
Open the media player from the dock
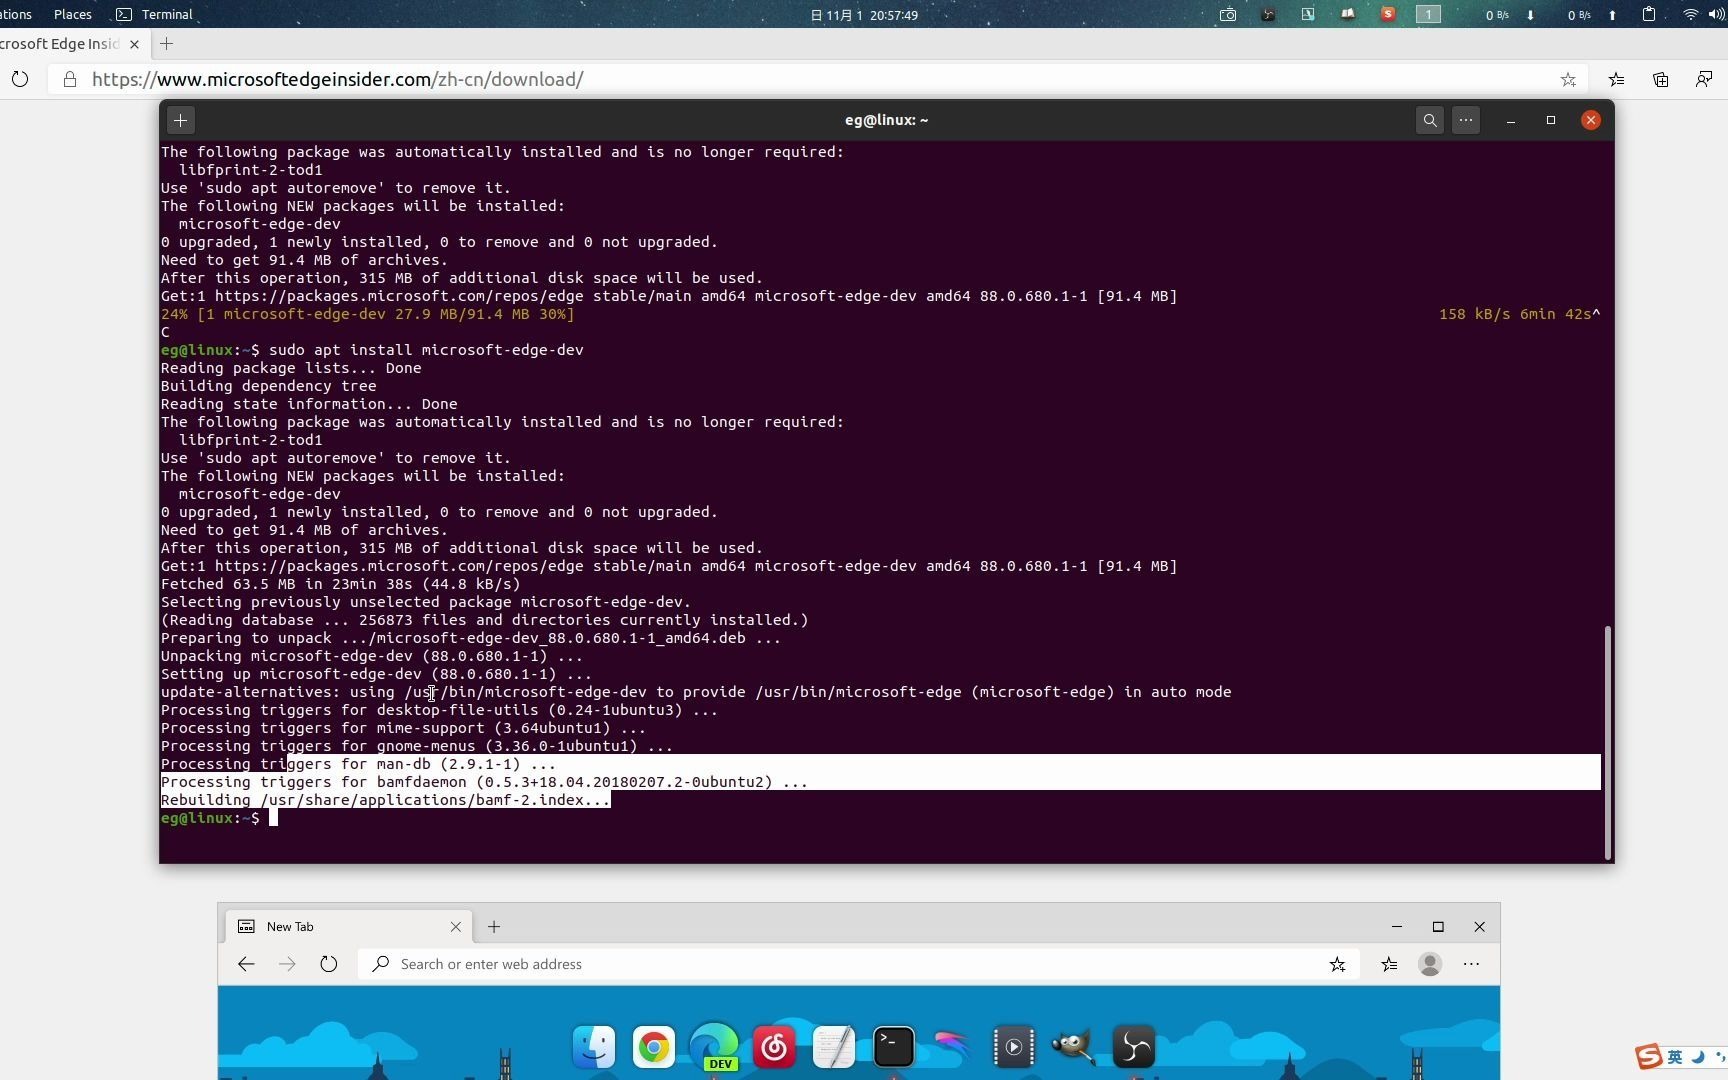click(x=1013, y=1046)
